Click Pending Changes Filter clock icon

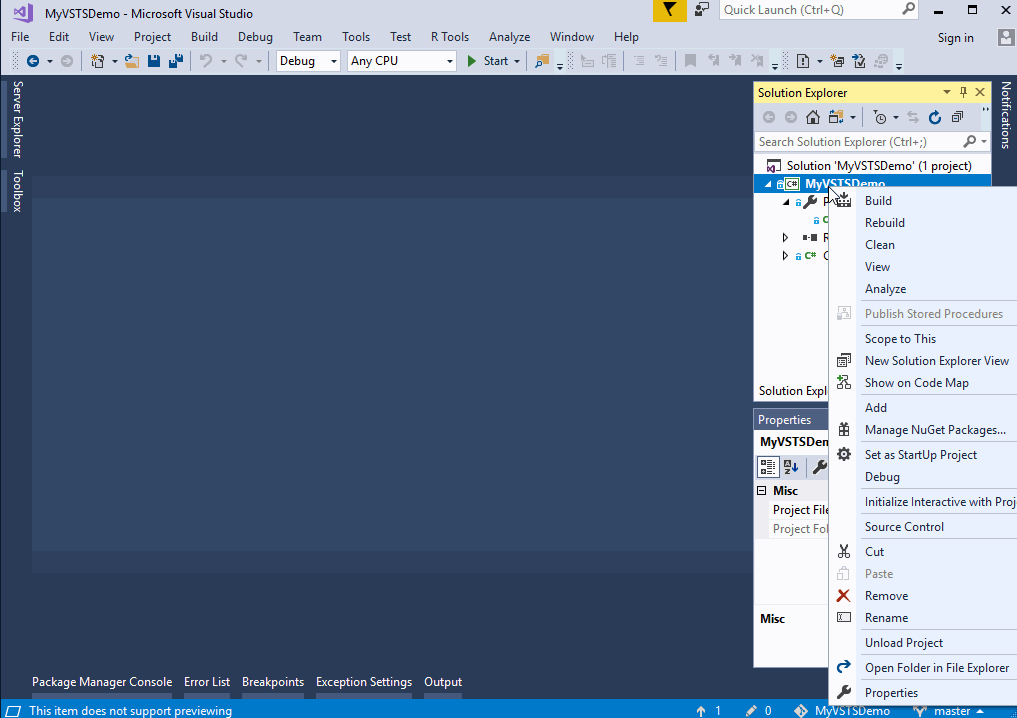pyautogui.click(x=879, y=117)
